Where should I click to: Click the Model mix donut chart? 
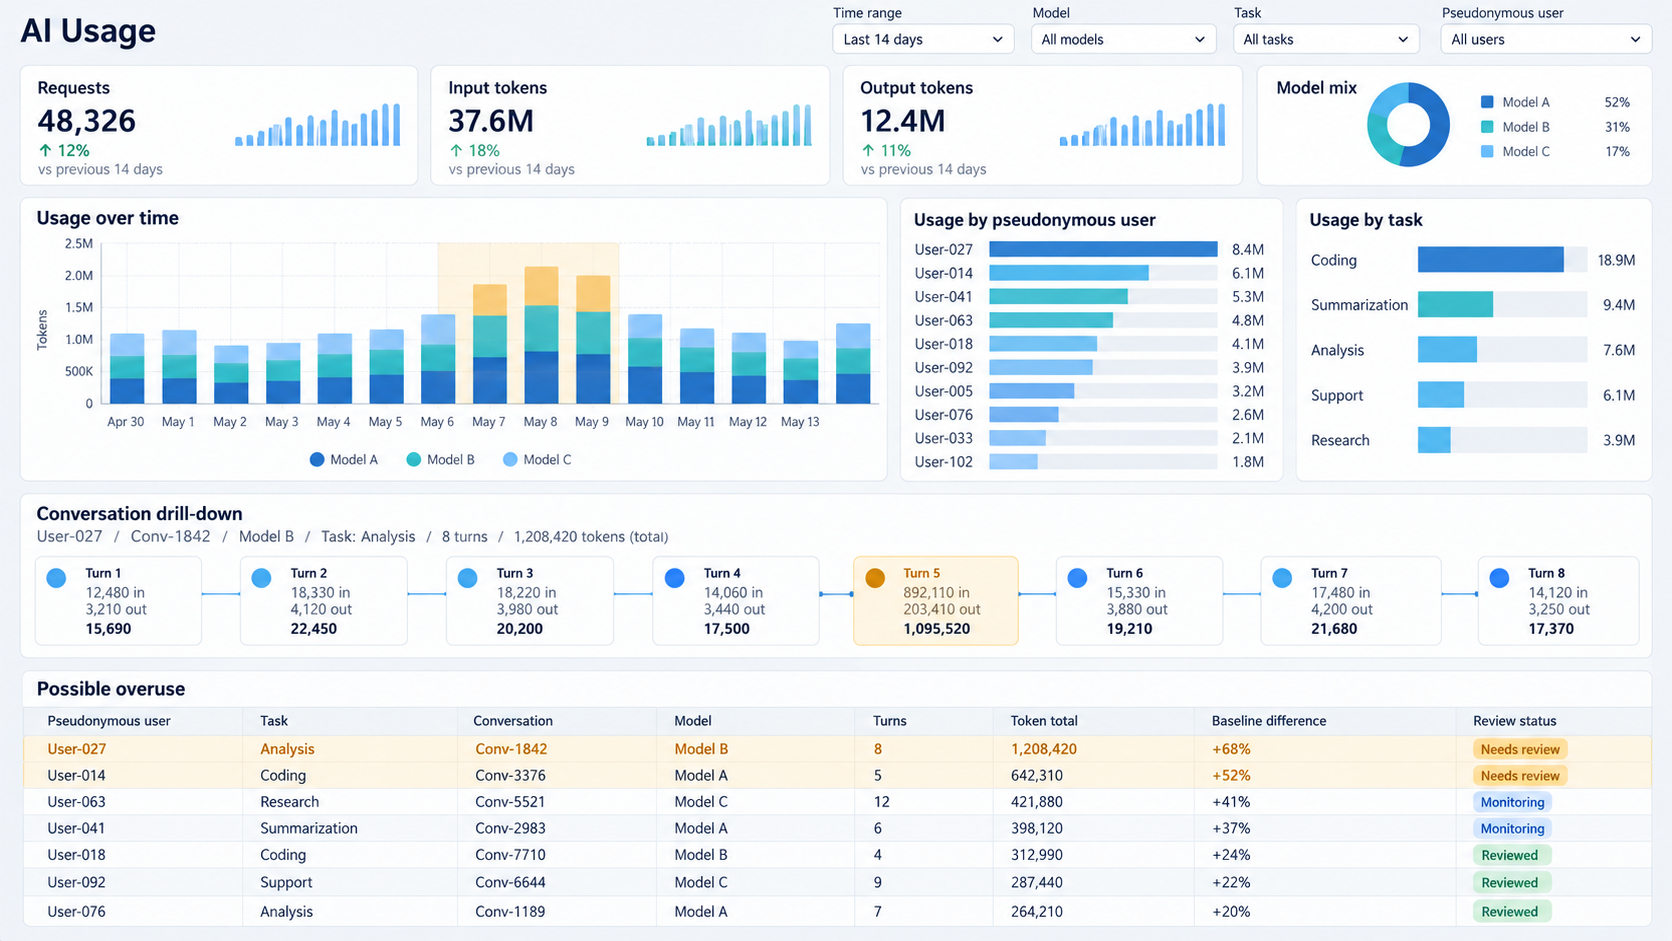point(1408,124)
